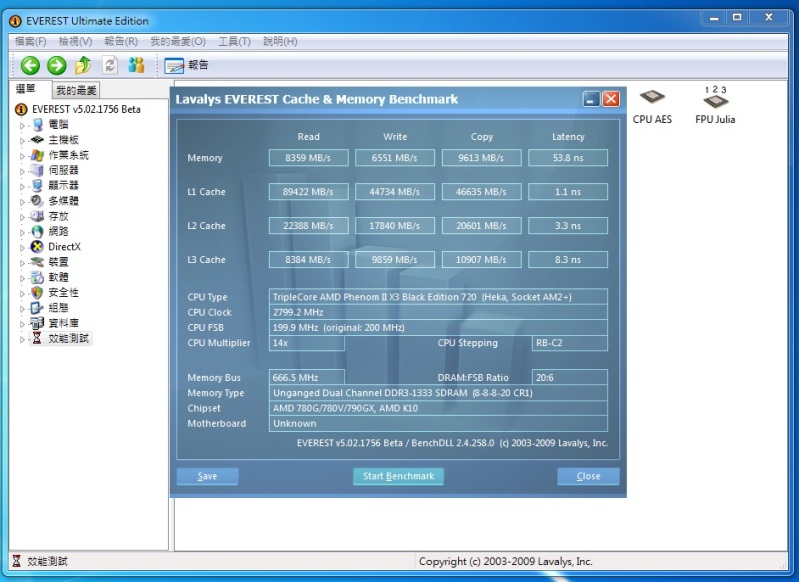The image size is (799, 582).
Task: Open the FPU Julia benchmark icon
Action: 715,105
